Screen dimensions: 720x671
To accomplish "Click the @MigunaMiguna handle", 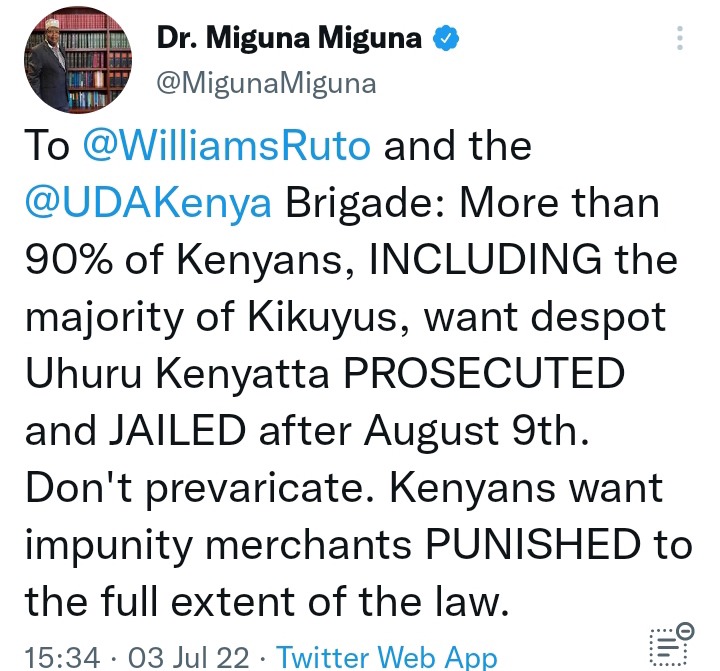I will [x=266, y=84].
